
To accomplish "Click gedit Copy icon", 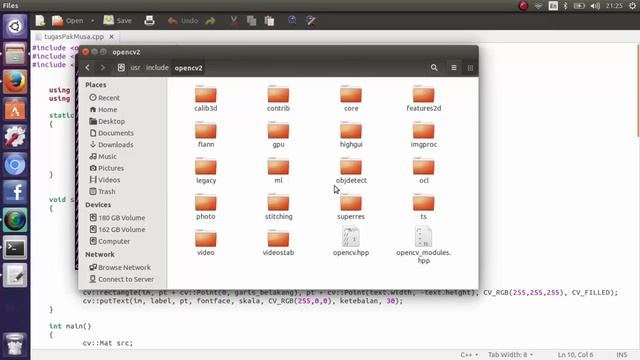I will (251, 20).
